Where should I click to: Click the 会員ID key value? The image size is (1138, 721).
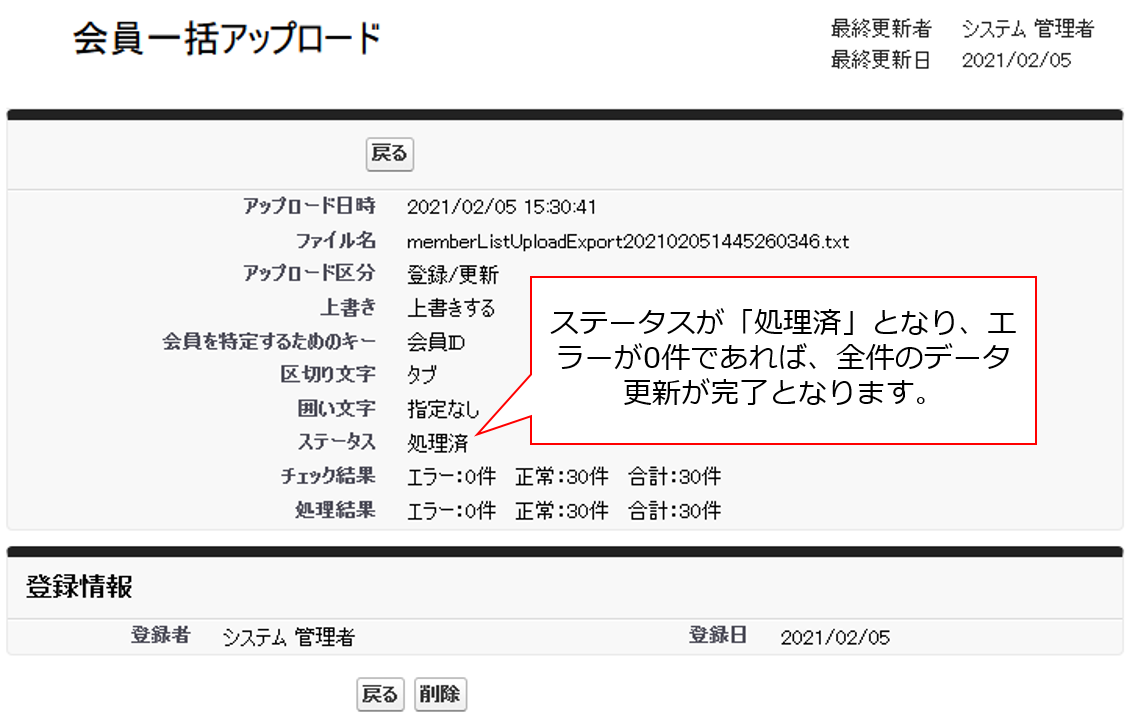(435, 343)
